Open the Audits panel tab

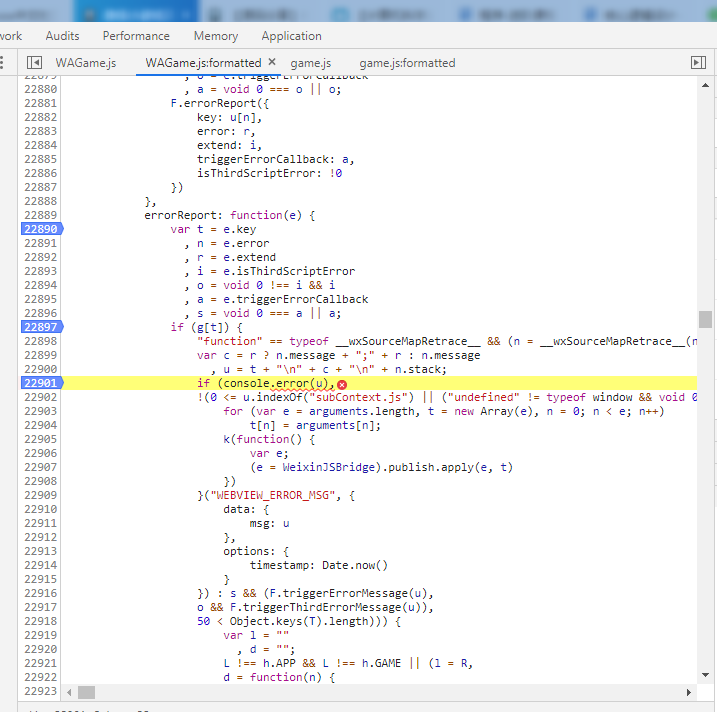point(63,36)
